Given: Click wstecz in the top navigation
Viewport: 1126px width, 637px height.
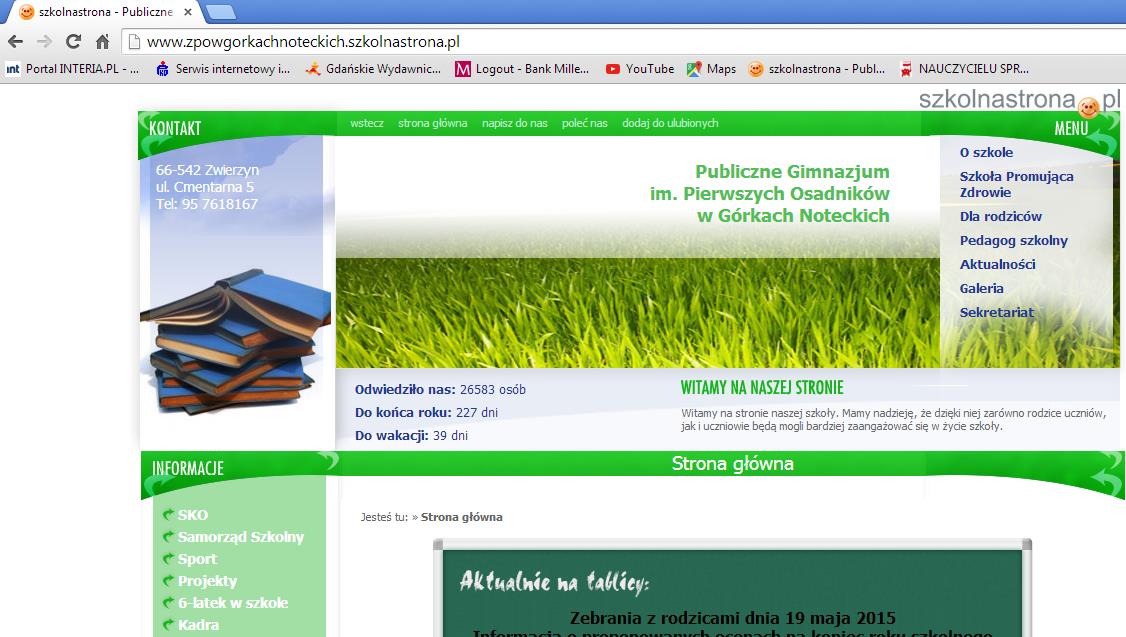Looking at the screenshot, I should point(367,124).
